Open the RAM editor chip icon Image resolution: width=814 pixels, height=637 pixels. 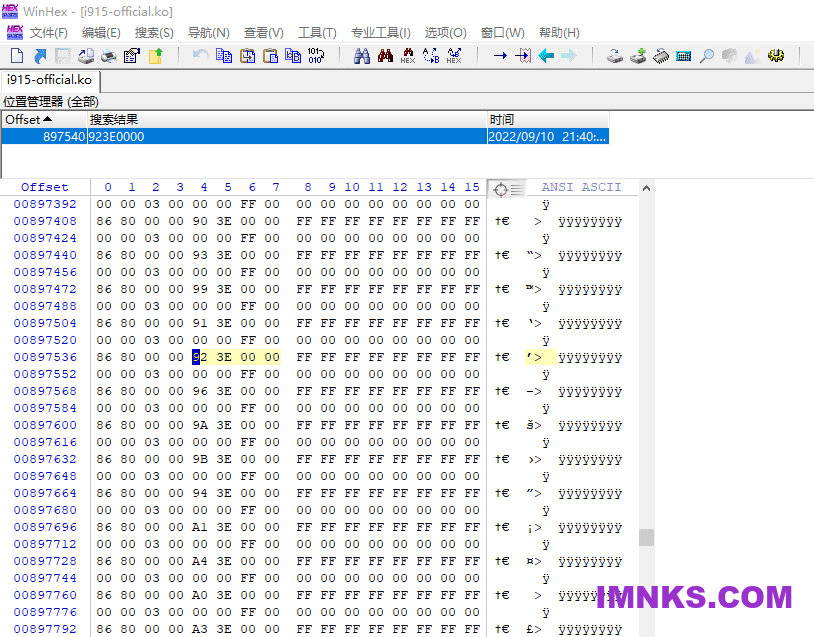[x=660, y=56]
